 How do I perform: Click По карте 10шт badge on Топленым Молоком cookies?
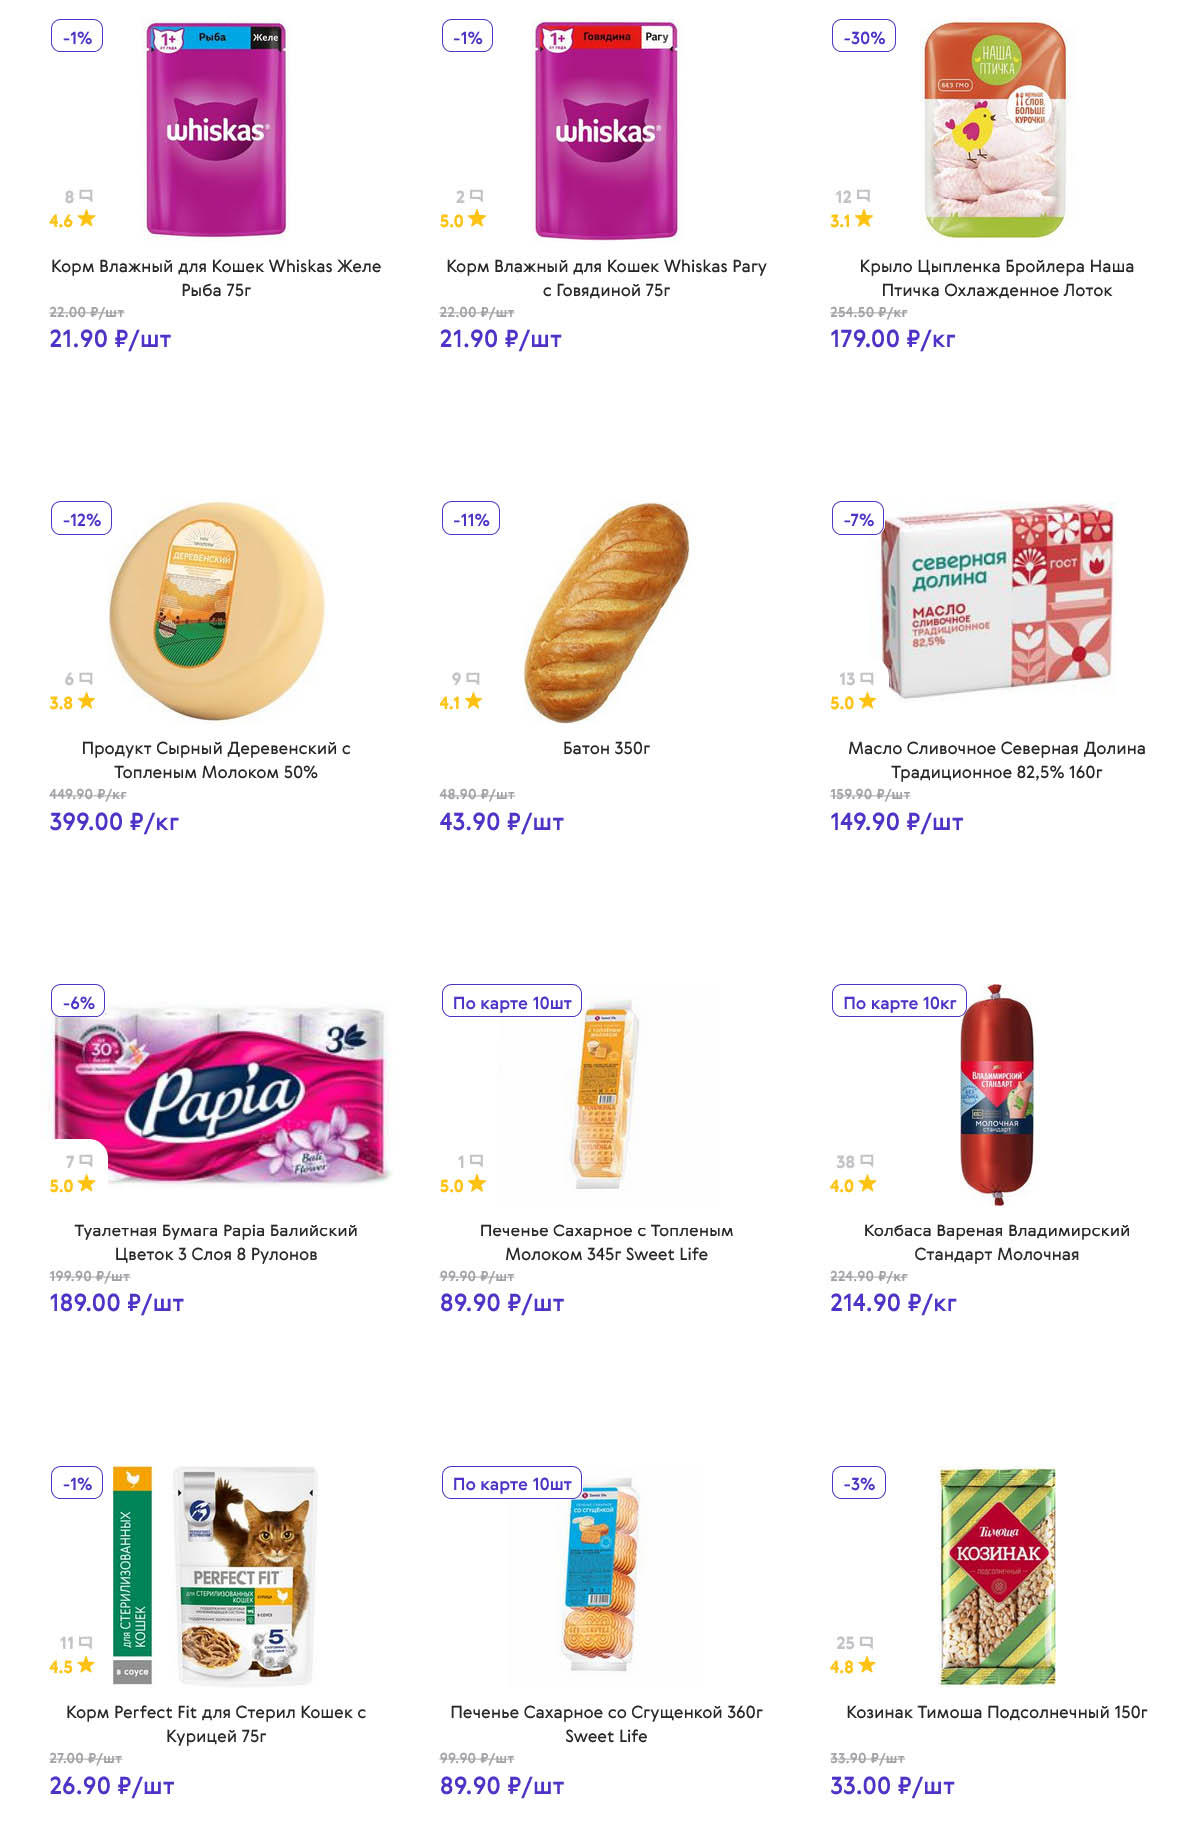pos(512,1002)
